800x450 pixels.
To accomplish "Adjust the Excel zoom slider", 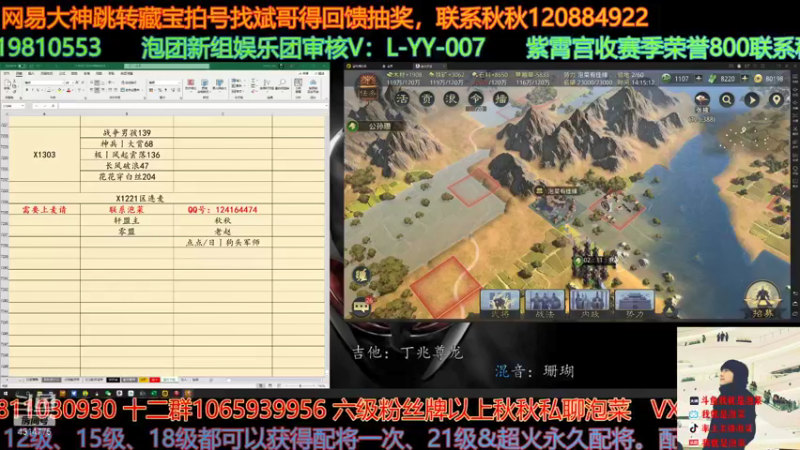I will (x=302, y=386).
